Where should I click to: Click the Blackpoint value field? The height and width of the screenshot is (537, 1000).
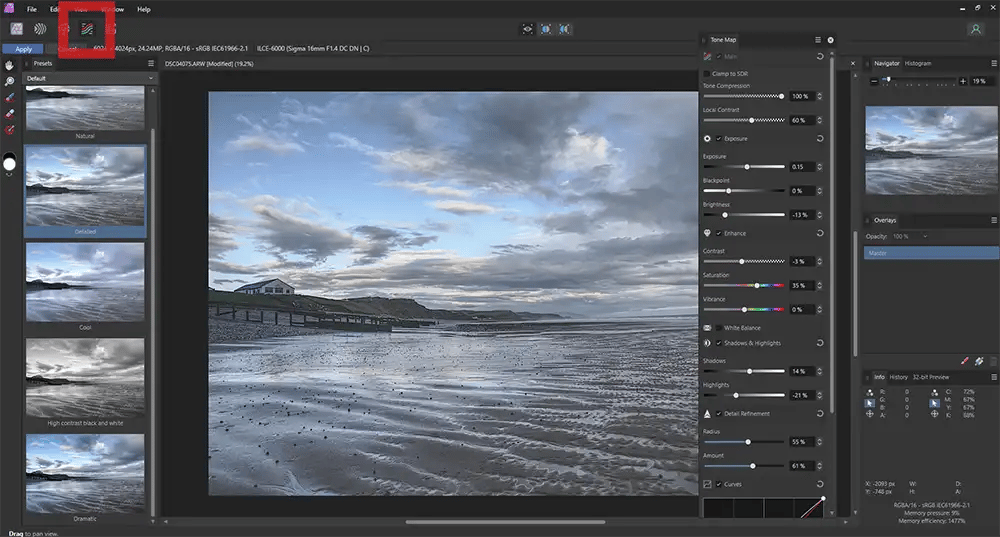pyautogui.click(x=802, y=191)
